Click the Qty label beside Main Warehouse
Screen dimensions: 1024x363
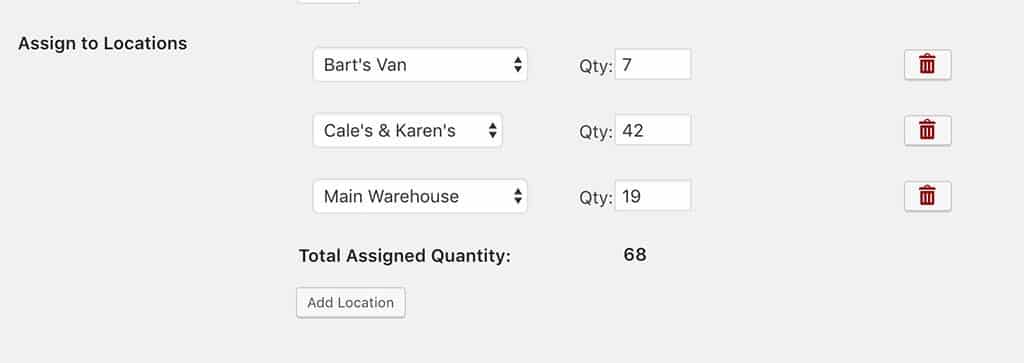[x=596, y=197]
